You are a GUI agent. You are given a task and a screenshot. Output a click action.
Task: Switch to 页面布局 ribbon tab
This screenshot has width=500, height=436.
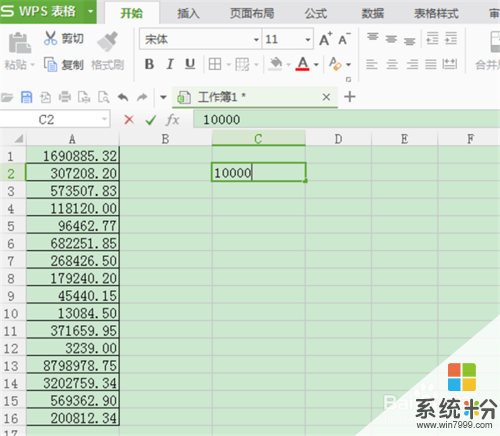pyautogui.click(x=252, y=13)
